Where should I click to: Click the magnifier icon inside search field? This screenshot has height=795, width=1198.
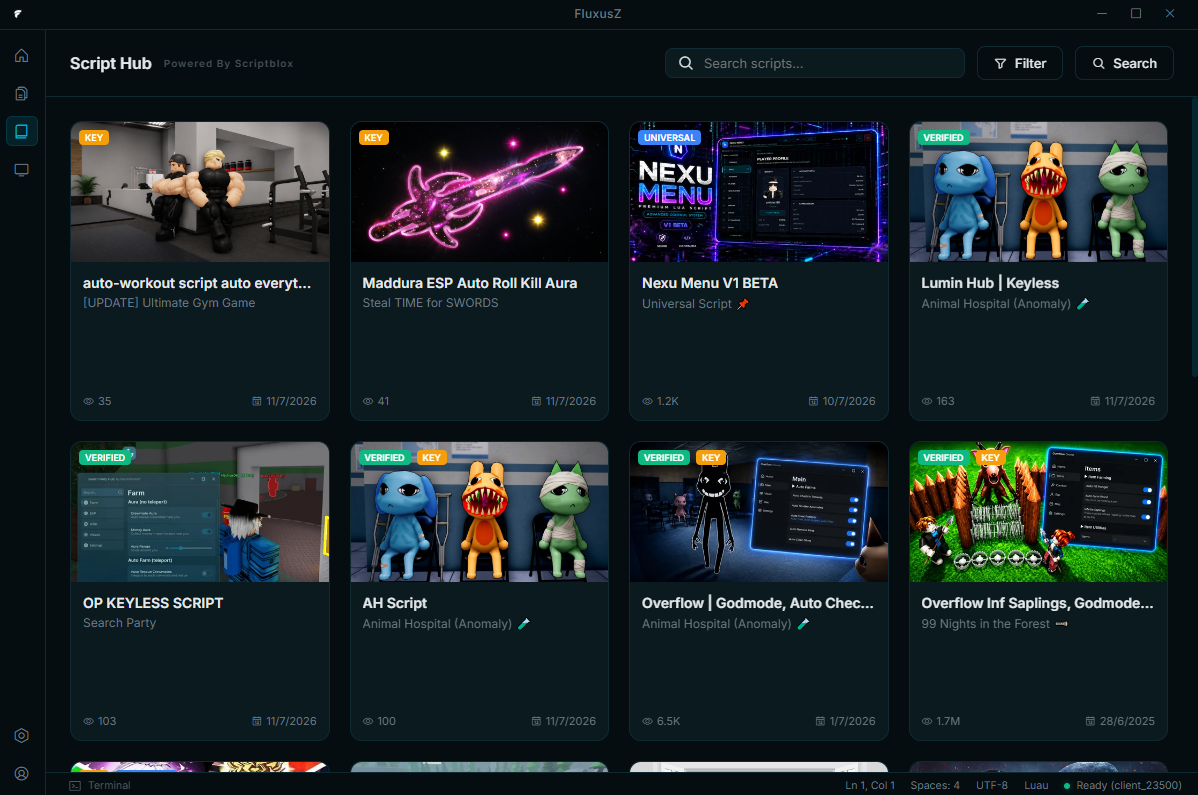pyautogui.click(x=686, y=63)
